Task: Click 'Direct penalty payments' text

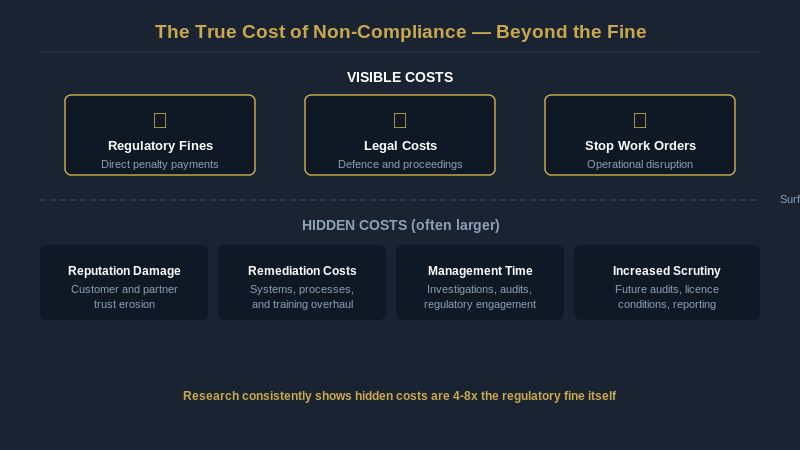Action: click(160, 164)
